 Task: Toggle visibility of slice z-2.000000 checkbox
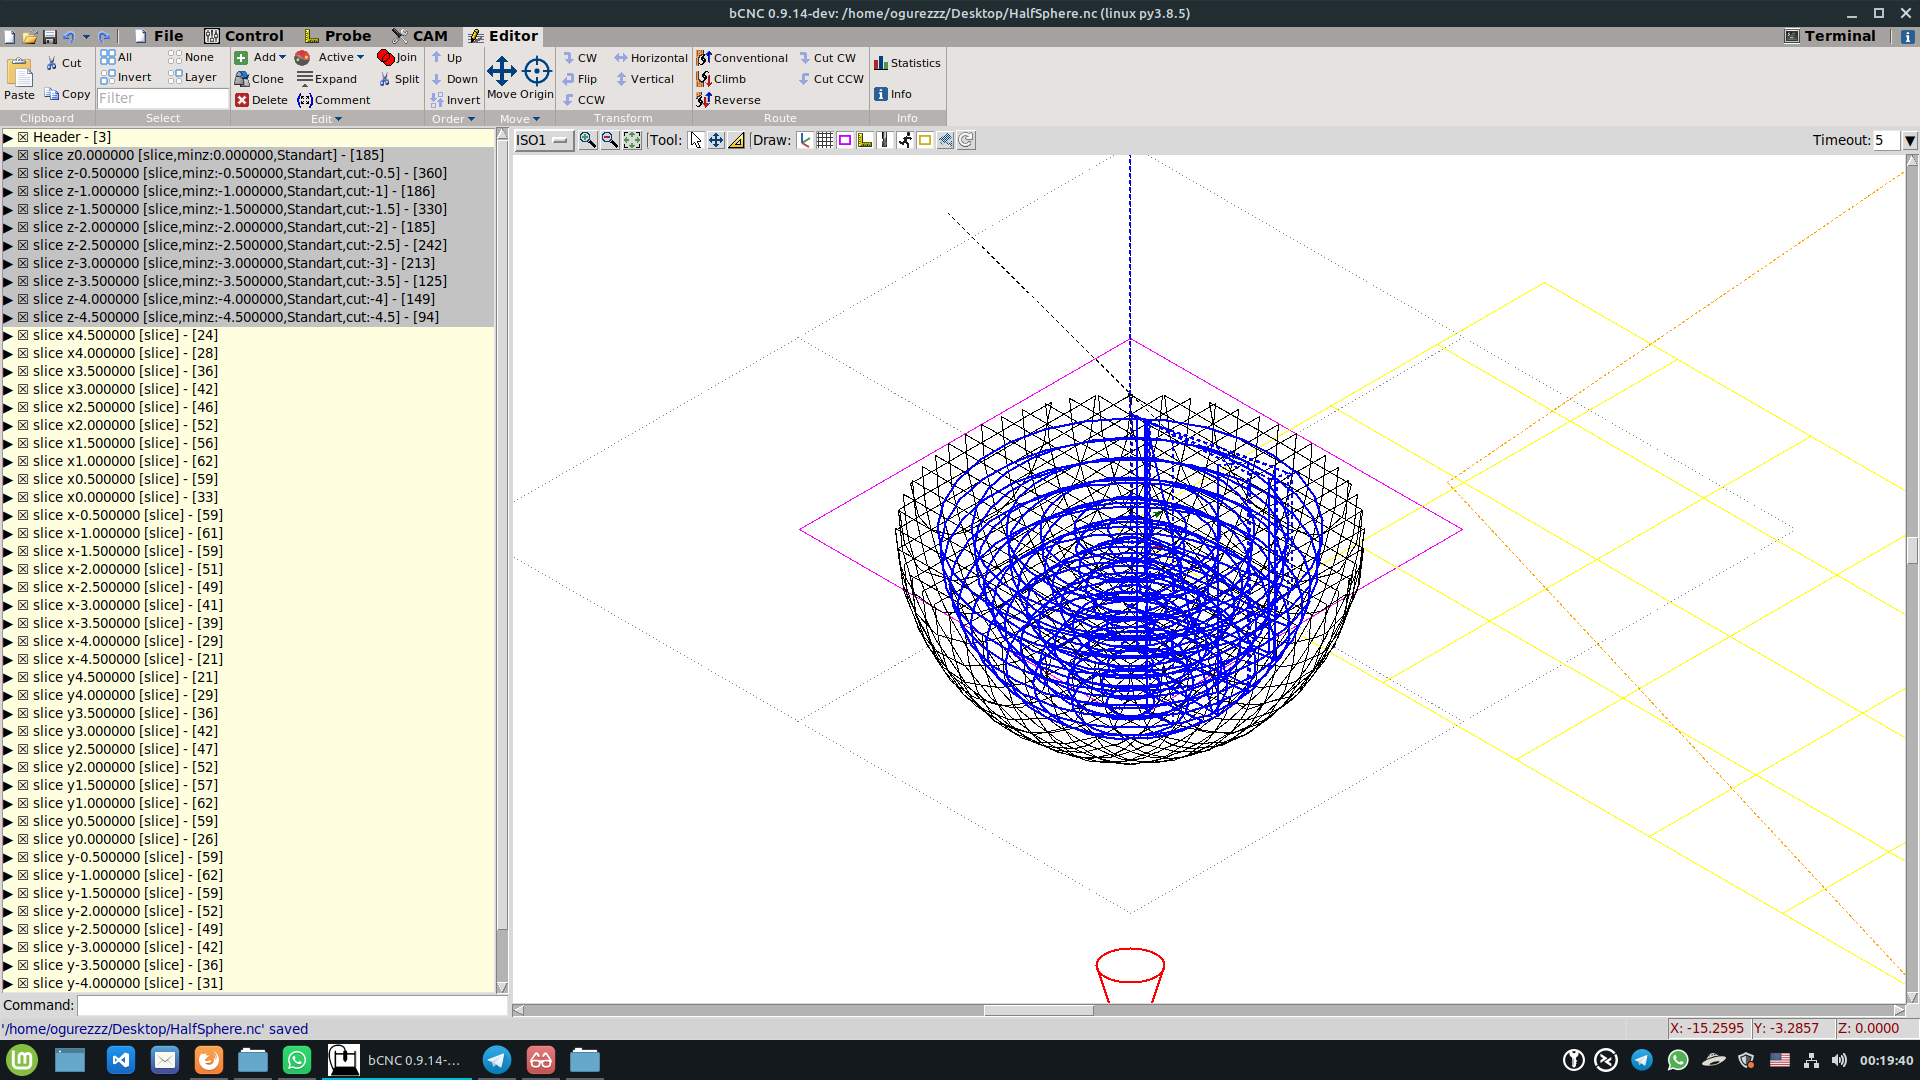23,227
